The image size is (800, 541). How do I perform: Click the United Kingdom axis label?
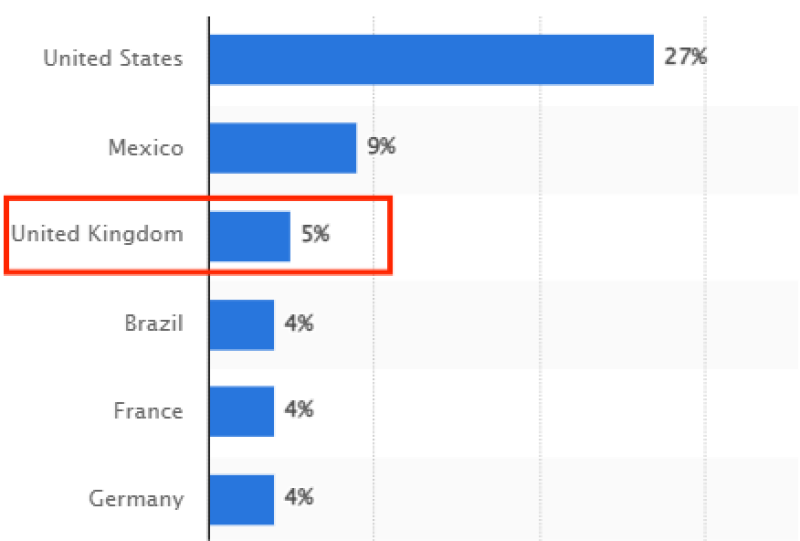point(98,235)
